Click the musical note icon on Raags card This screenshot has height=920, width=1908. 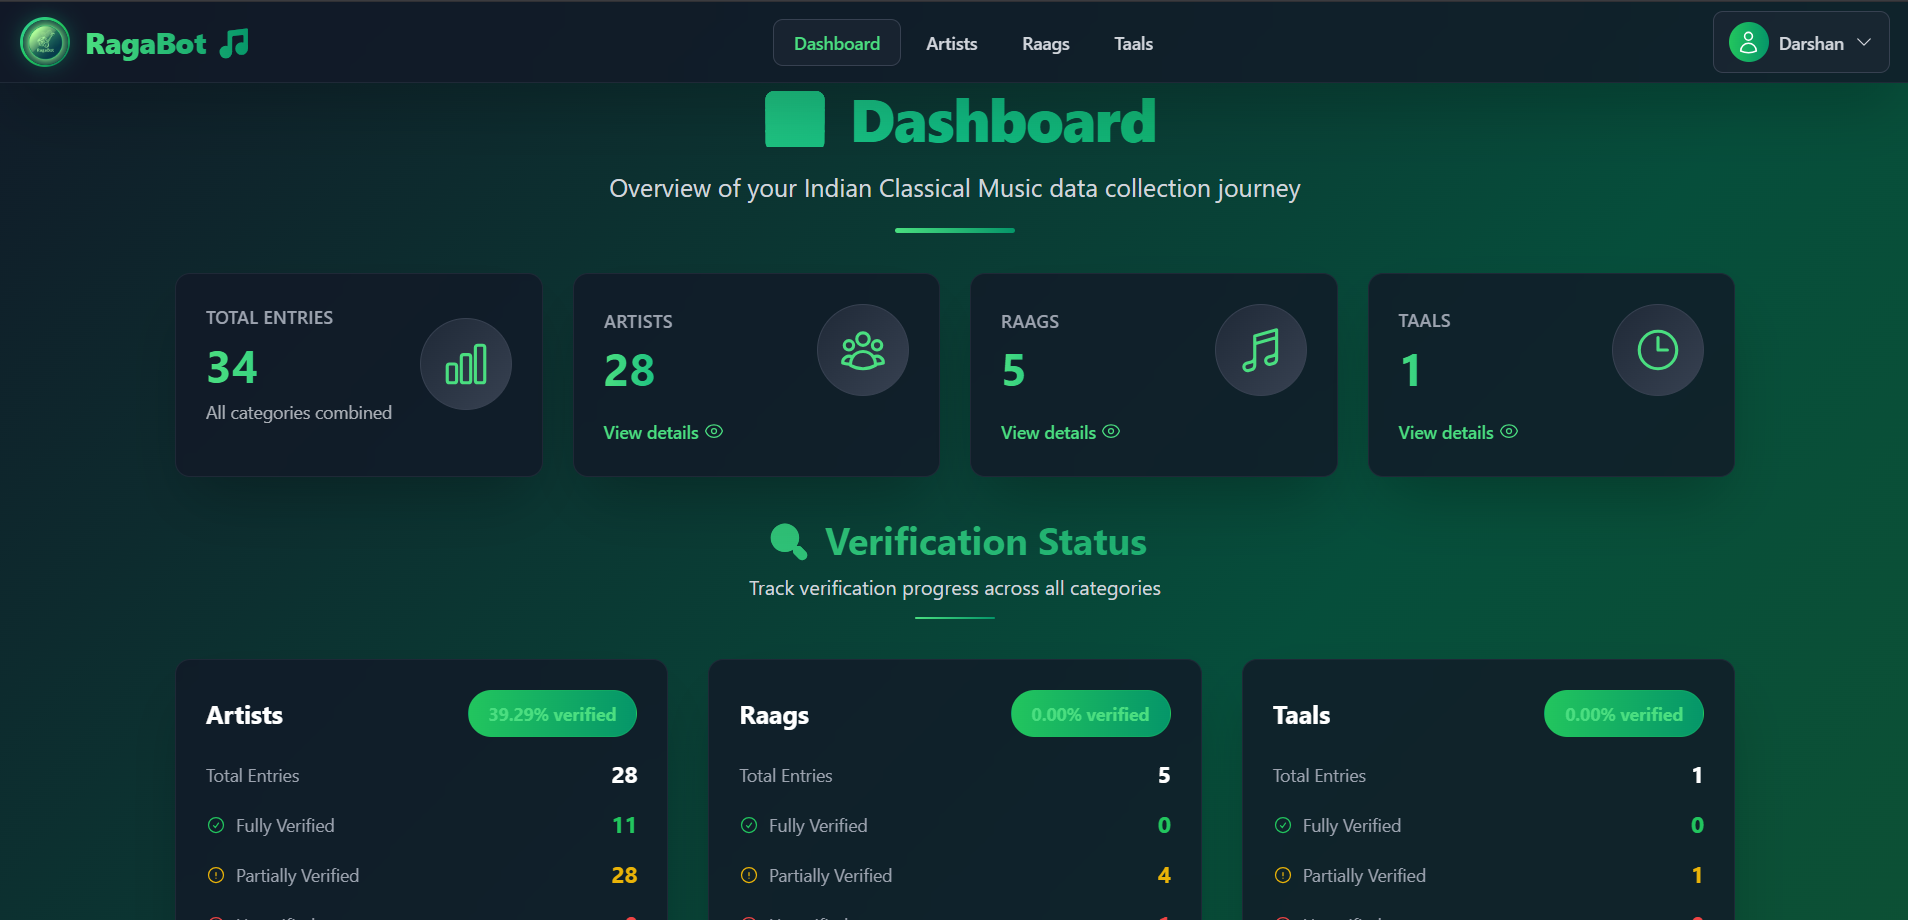pos(1260,349)
